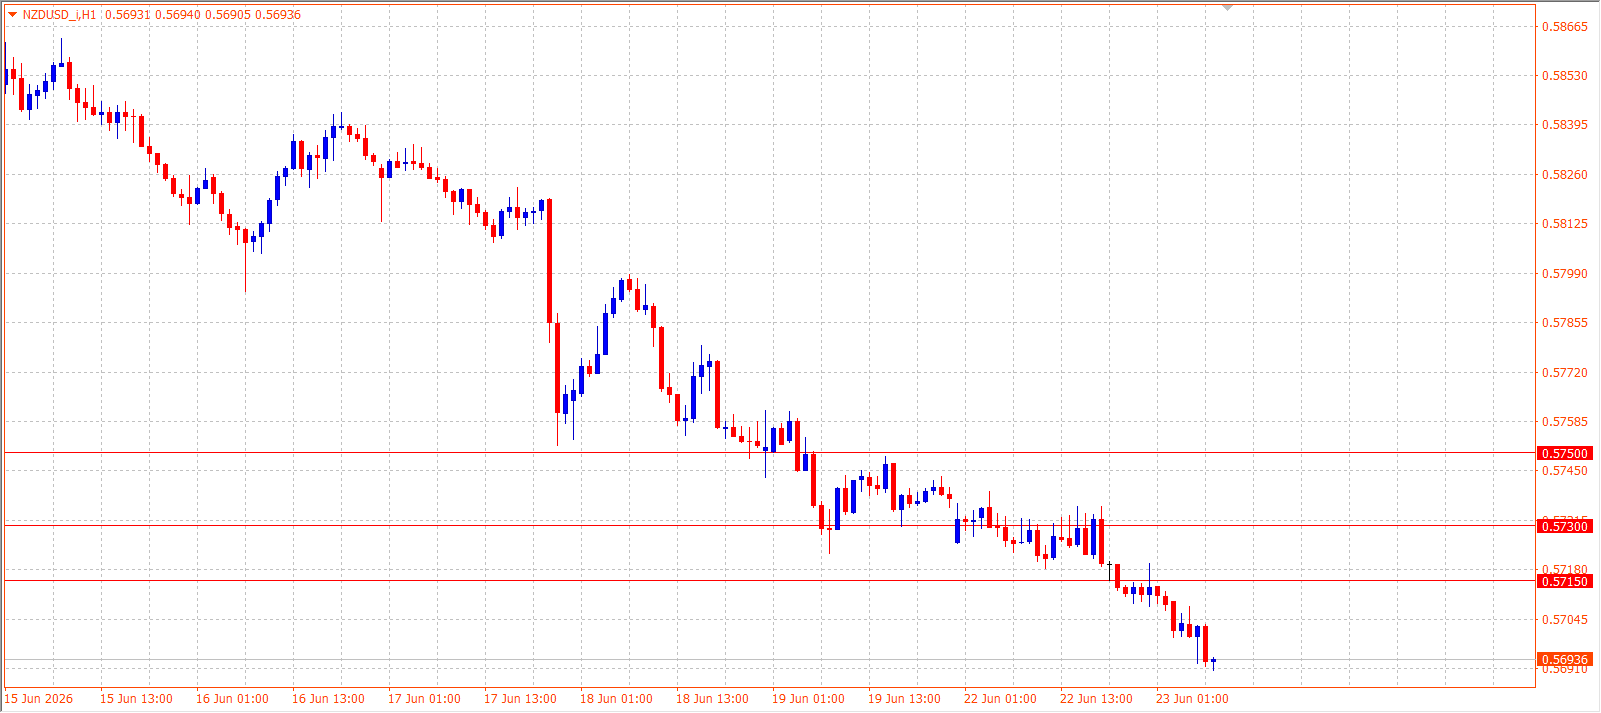Click the red down-arrow icon beside NZDUSD_i,H1
Image resolution: width=1601 pixels, height=713 pixels.
pos(13,15)
